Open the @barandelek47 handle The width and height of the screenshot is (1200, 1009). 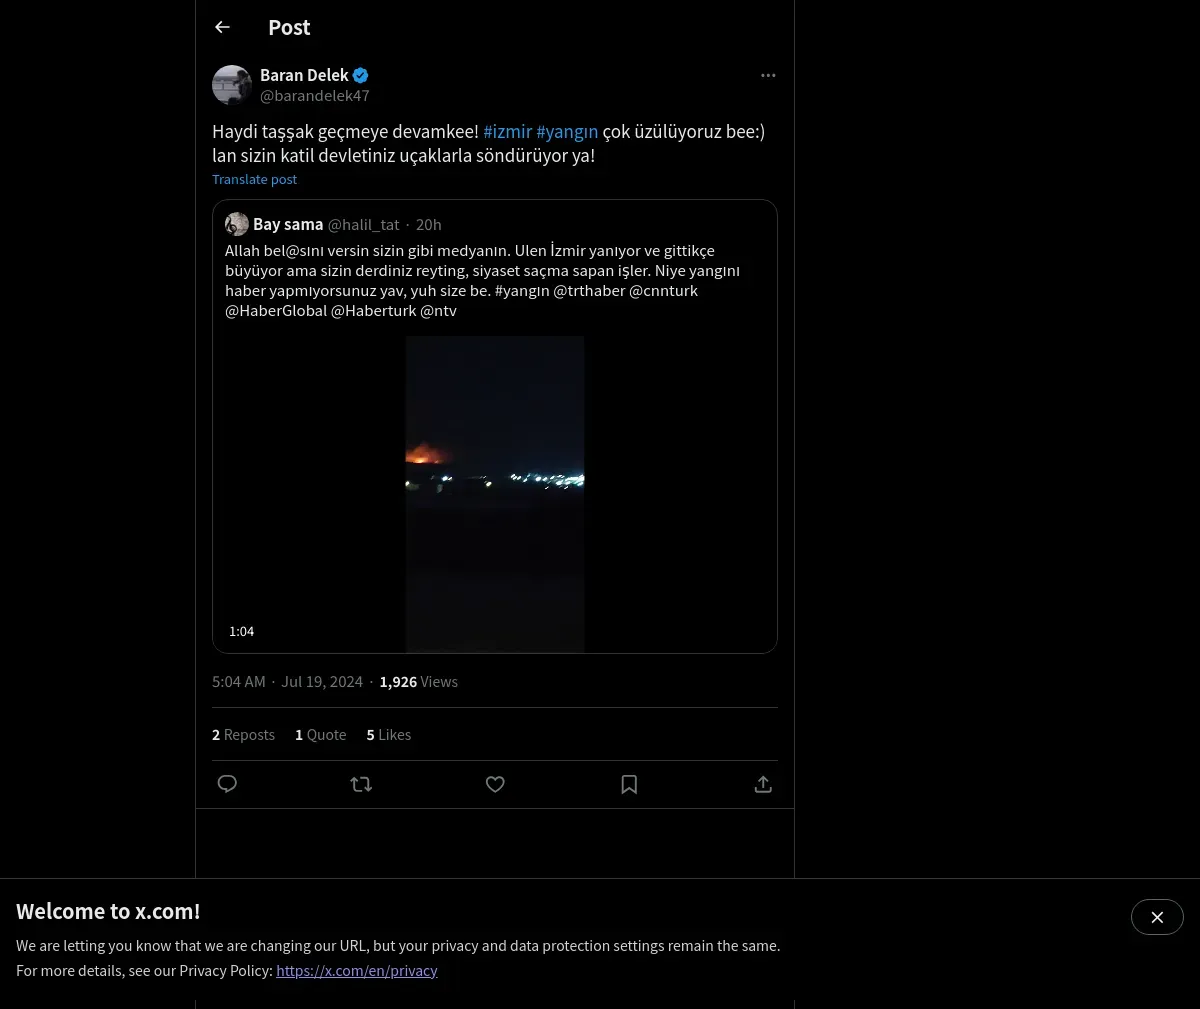[x=315, y=96]
